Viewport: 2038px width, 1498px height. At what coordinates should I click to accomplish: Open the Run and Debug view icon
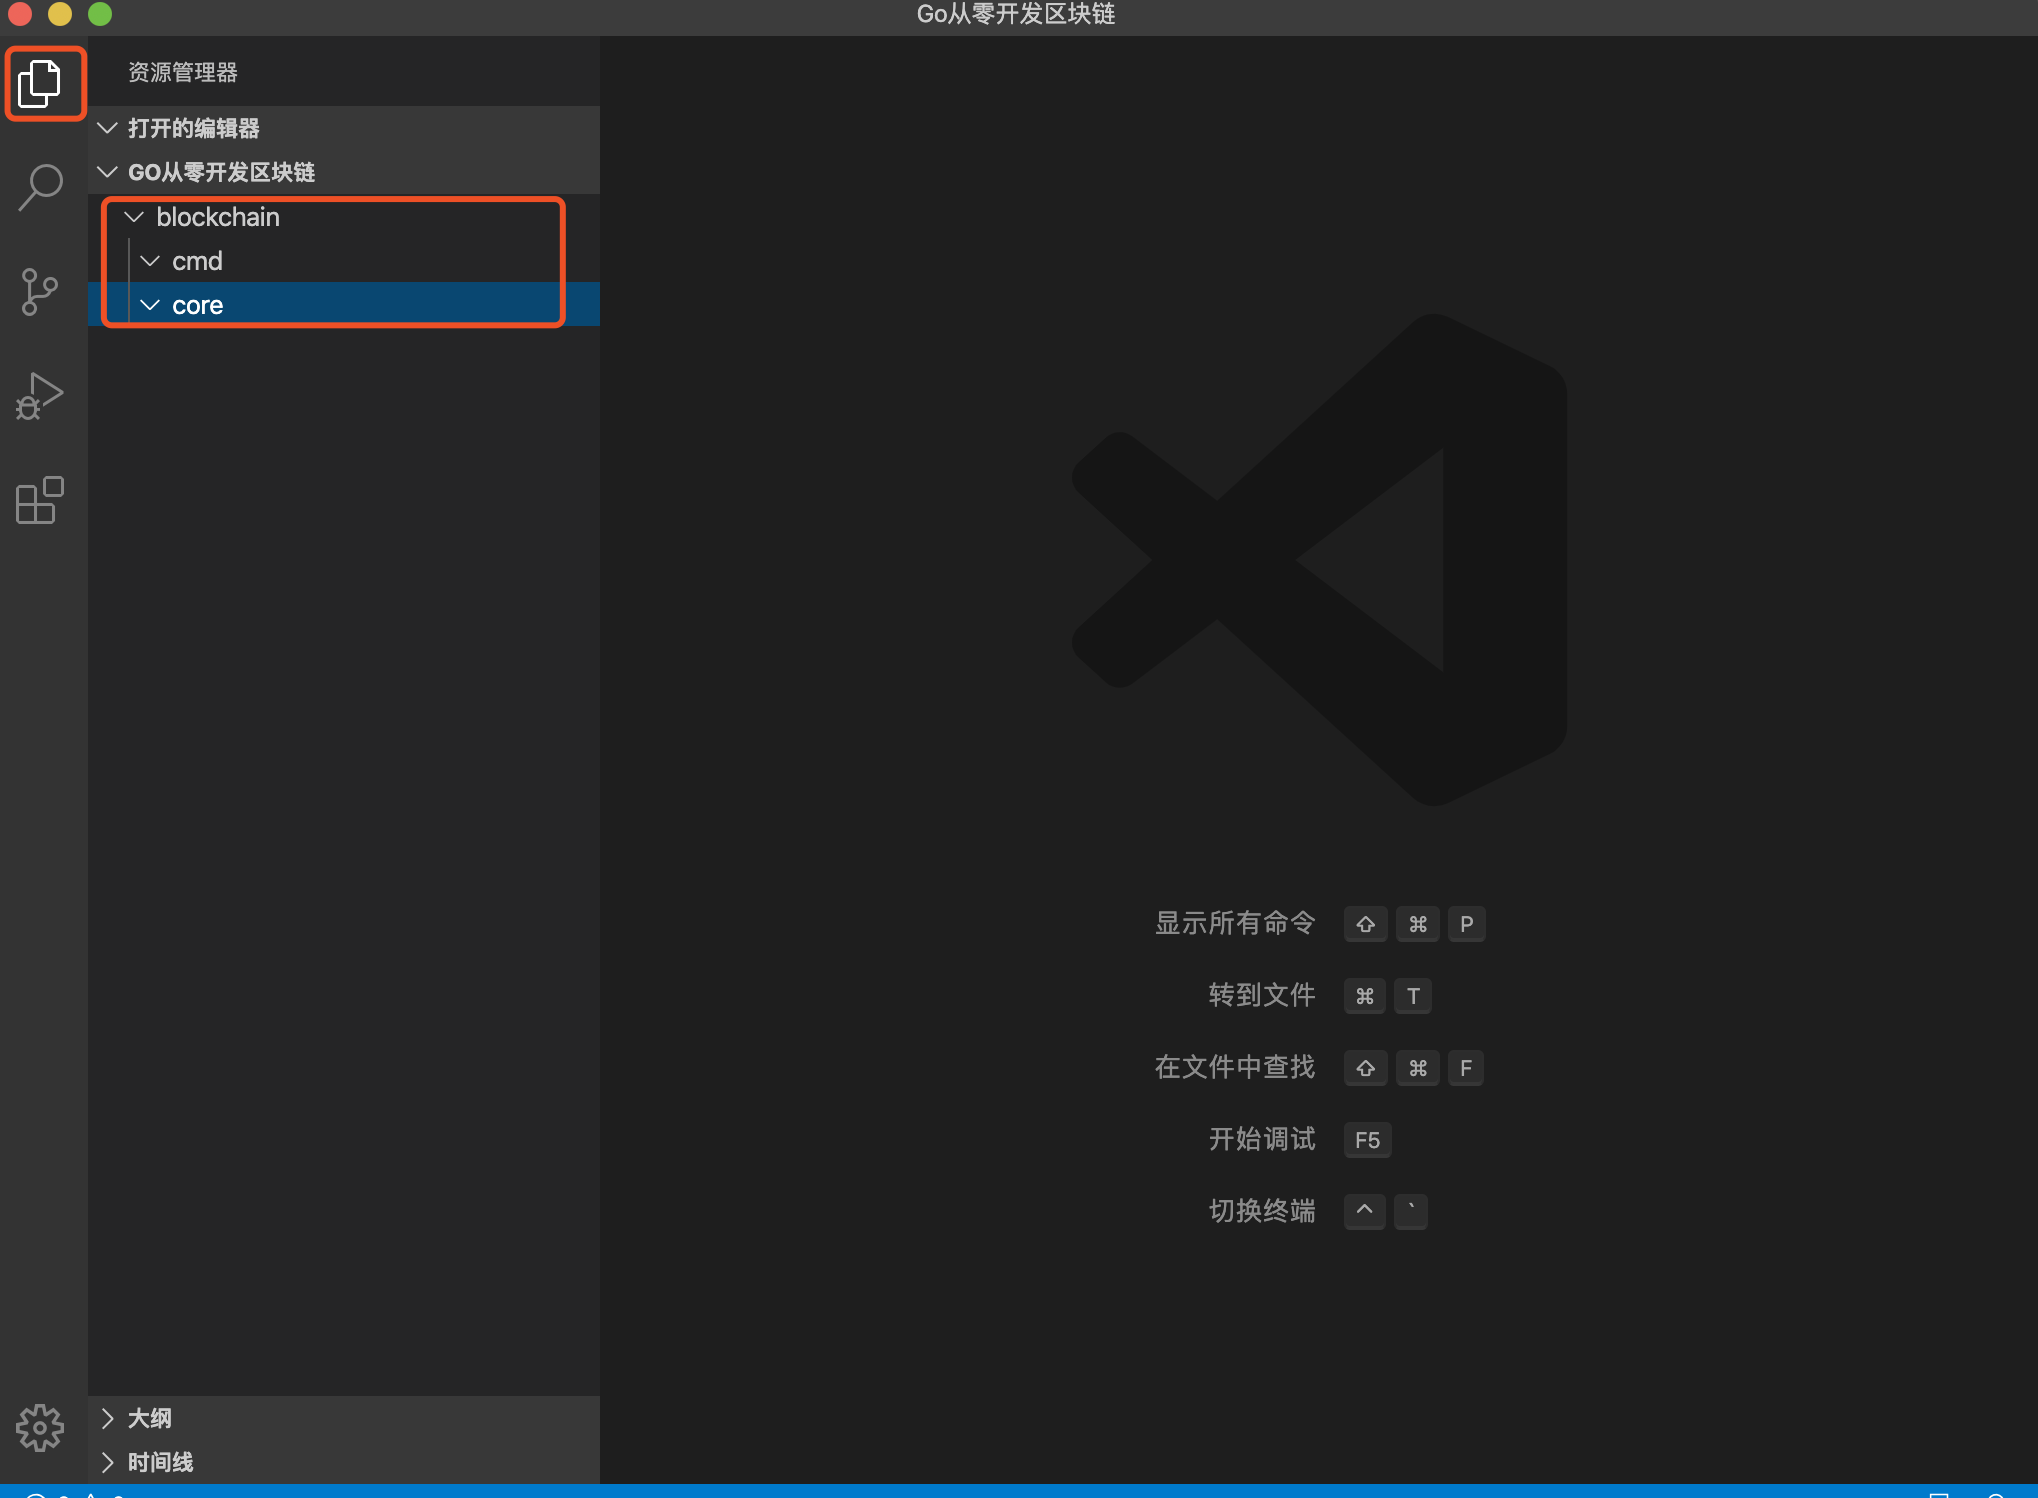point(40,396)
